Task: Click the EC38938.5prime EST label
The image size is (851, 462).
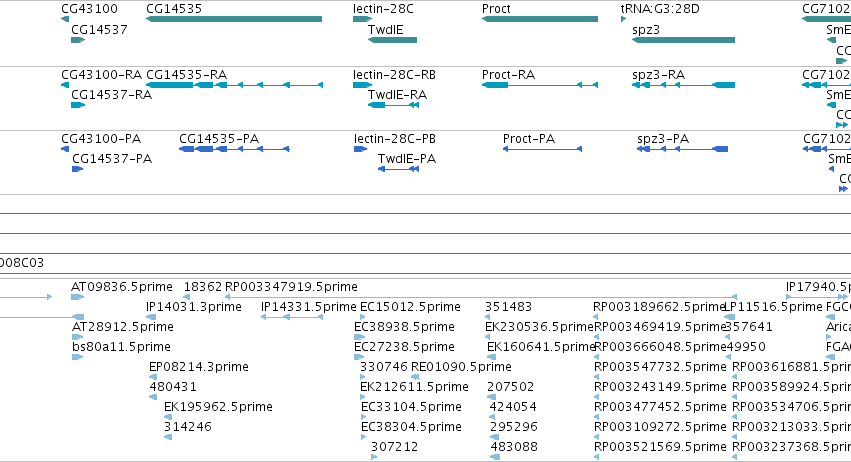Action: click(404, 327)
